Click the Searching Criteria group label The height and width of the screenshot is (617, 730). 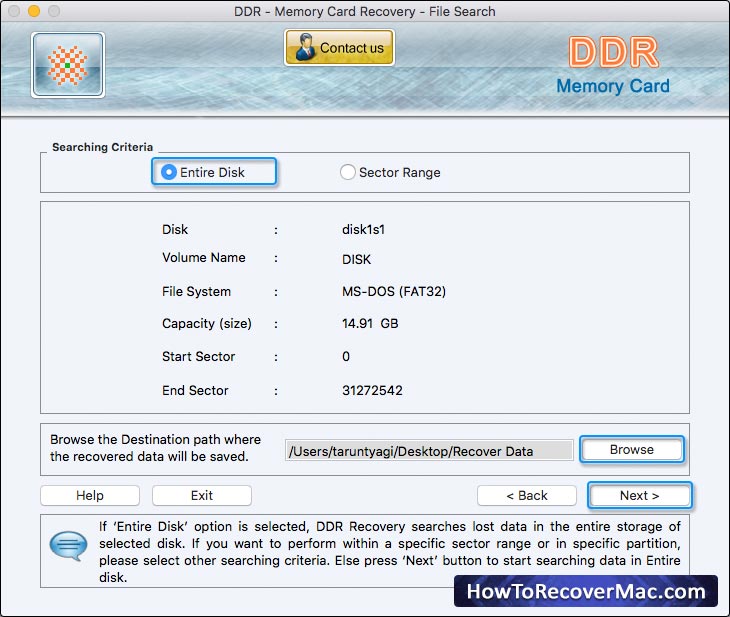click(x=102, y=147)
